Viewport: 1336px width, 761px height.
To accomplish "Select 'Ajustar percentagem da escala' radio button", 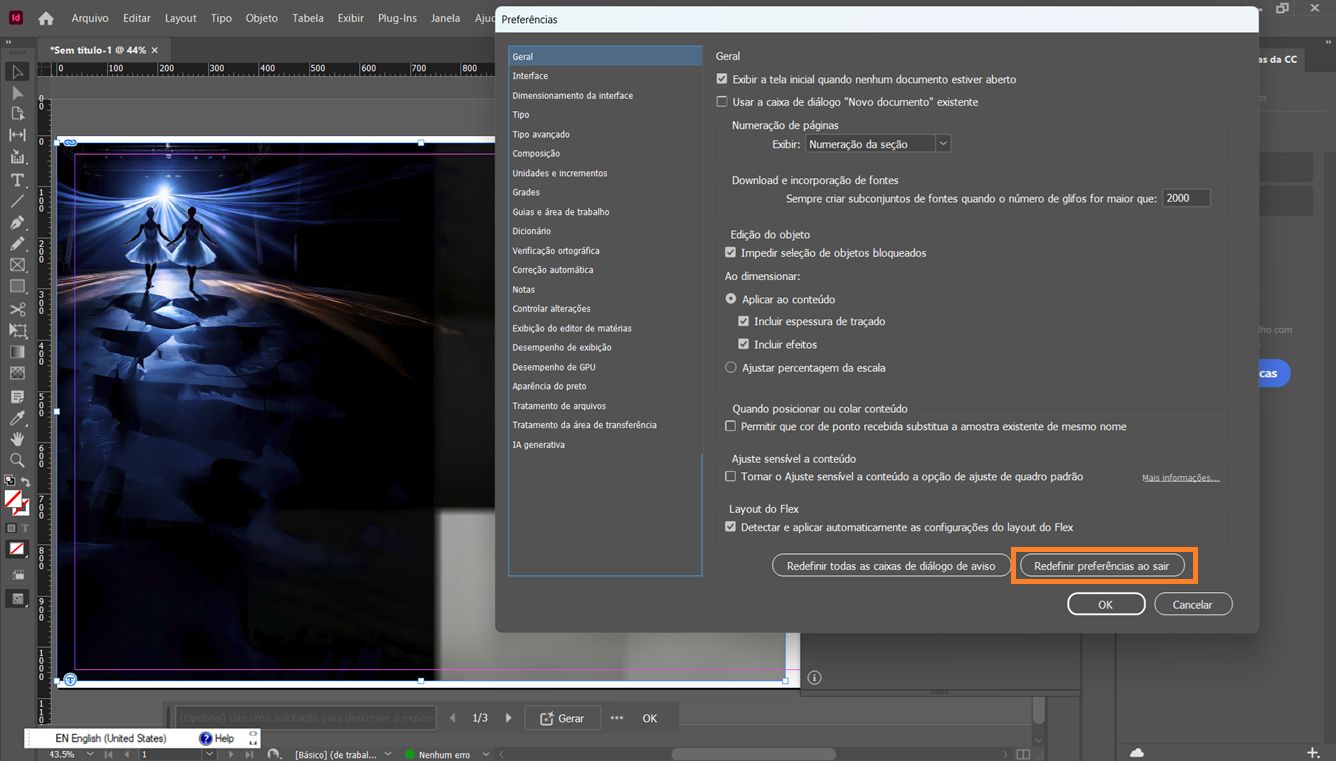I will [731, 368].
